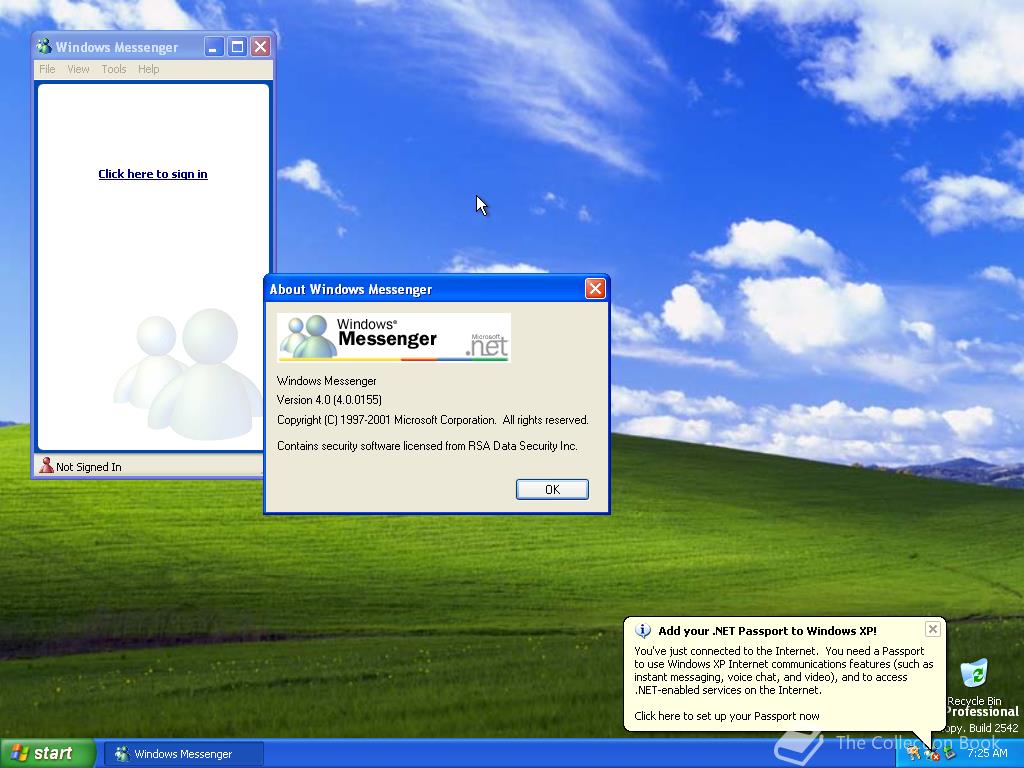Select the Recycle Bin desktop icon

[x=974, y=681]
